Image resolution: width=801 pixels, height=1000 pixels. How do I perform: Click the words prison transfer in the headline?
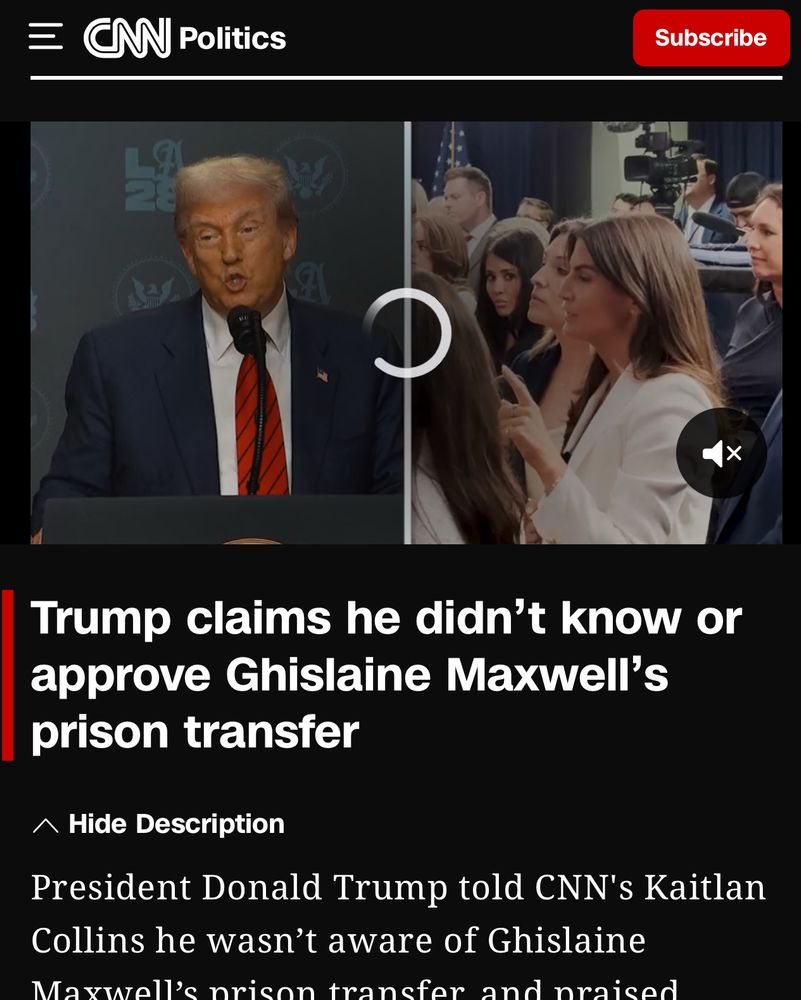[195, 732]
